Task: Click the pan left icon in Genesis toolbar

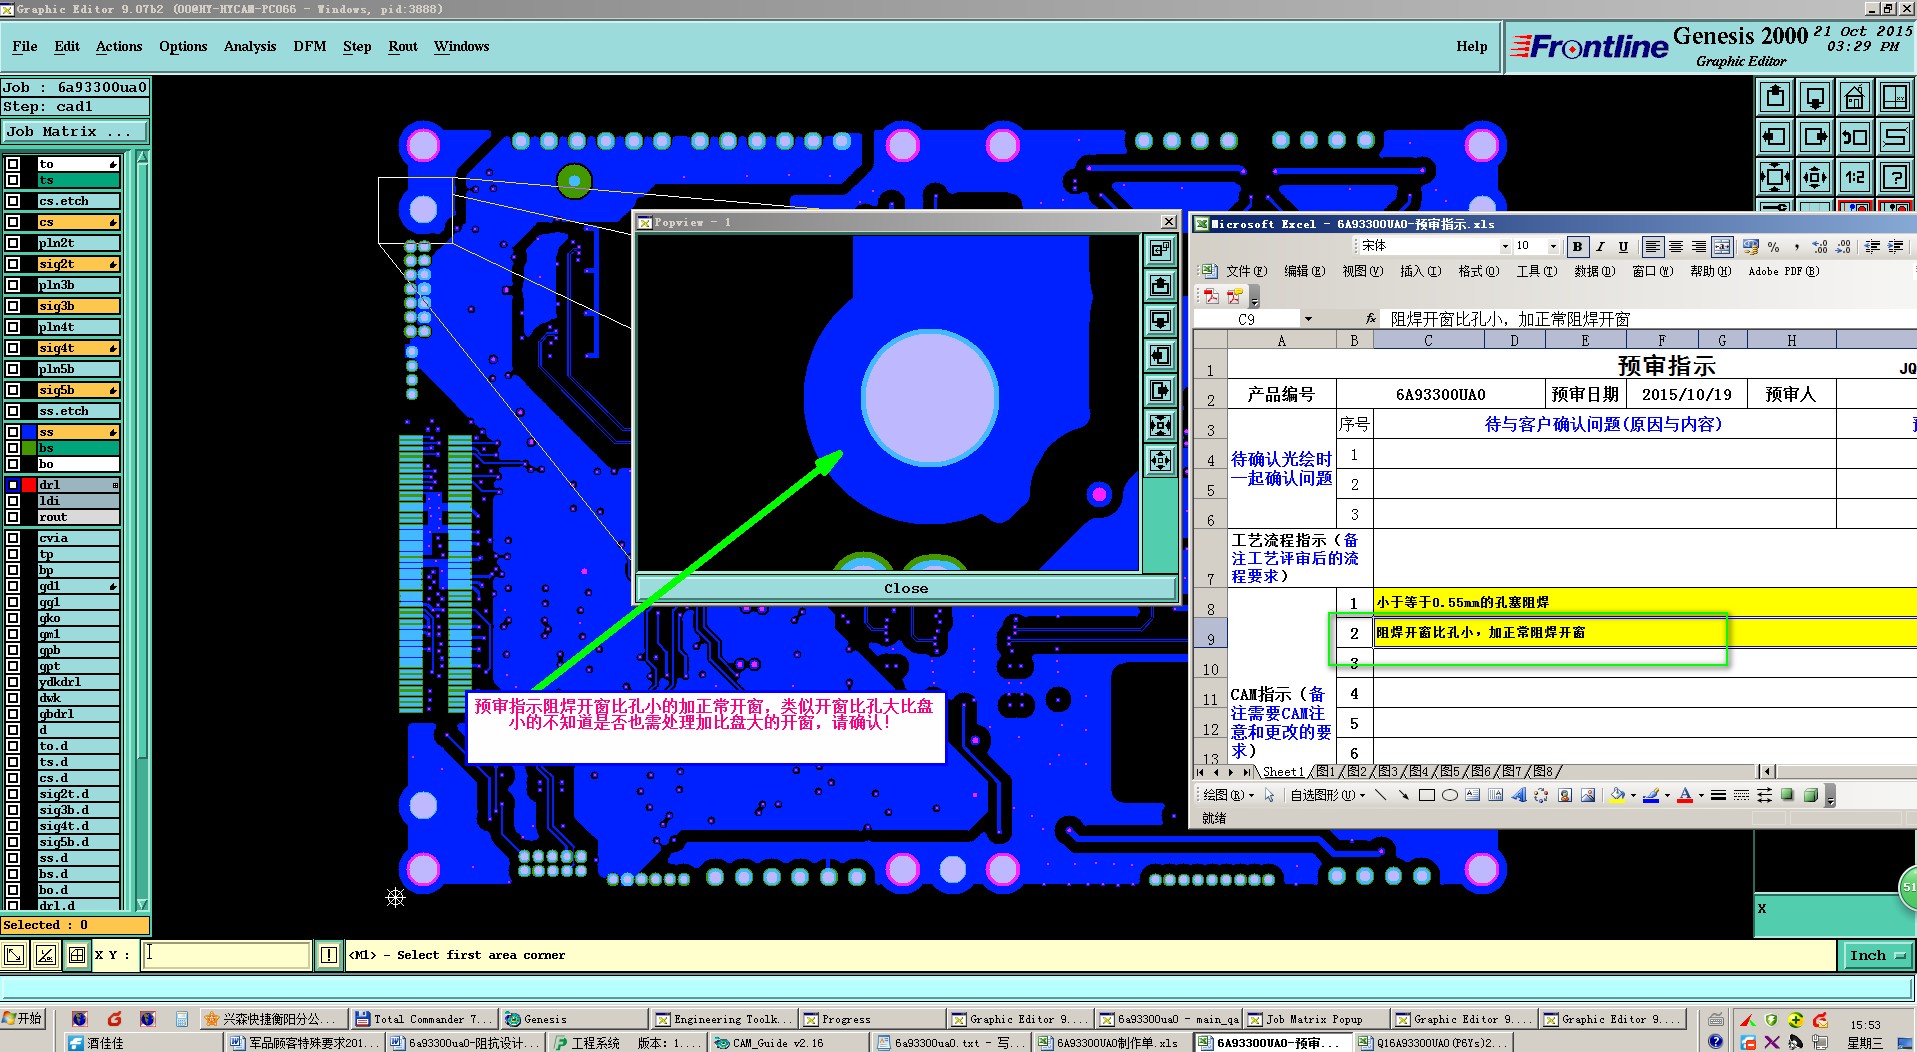Action: (1775, 137)
